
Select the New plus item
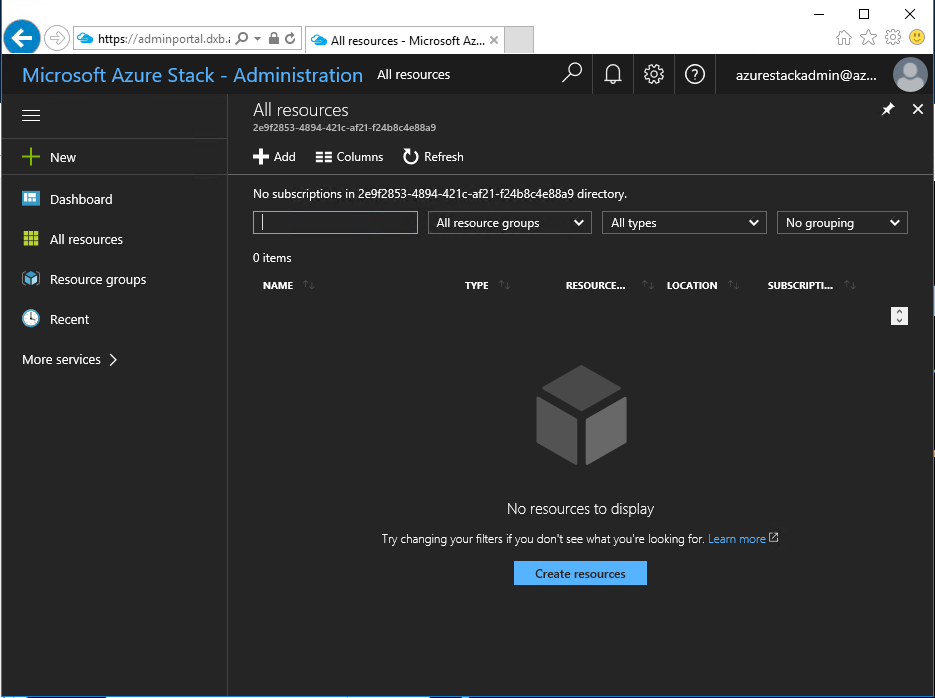[x=49, y=157]
